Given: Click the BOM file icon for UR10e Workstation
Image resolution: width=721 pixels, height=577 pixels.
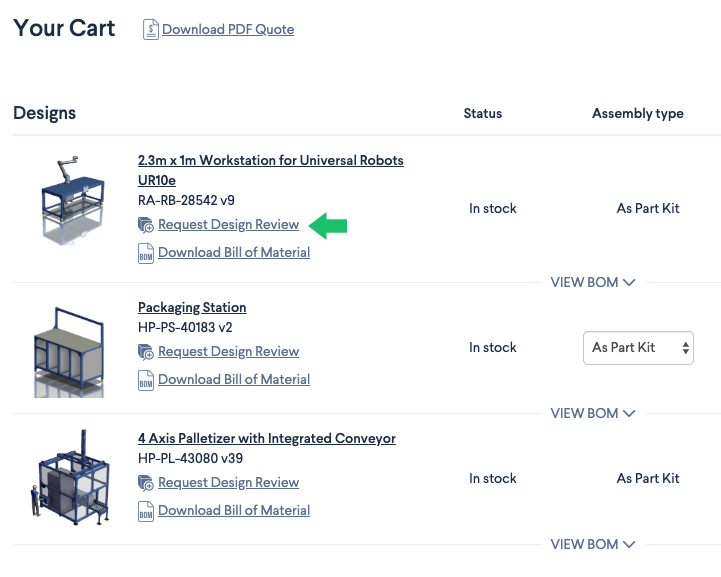Looking at the screenshot, I should point(146,253).
